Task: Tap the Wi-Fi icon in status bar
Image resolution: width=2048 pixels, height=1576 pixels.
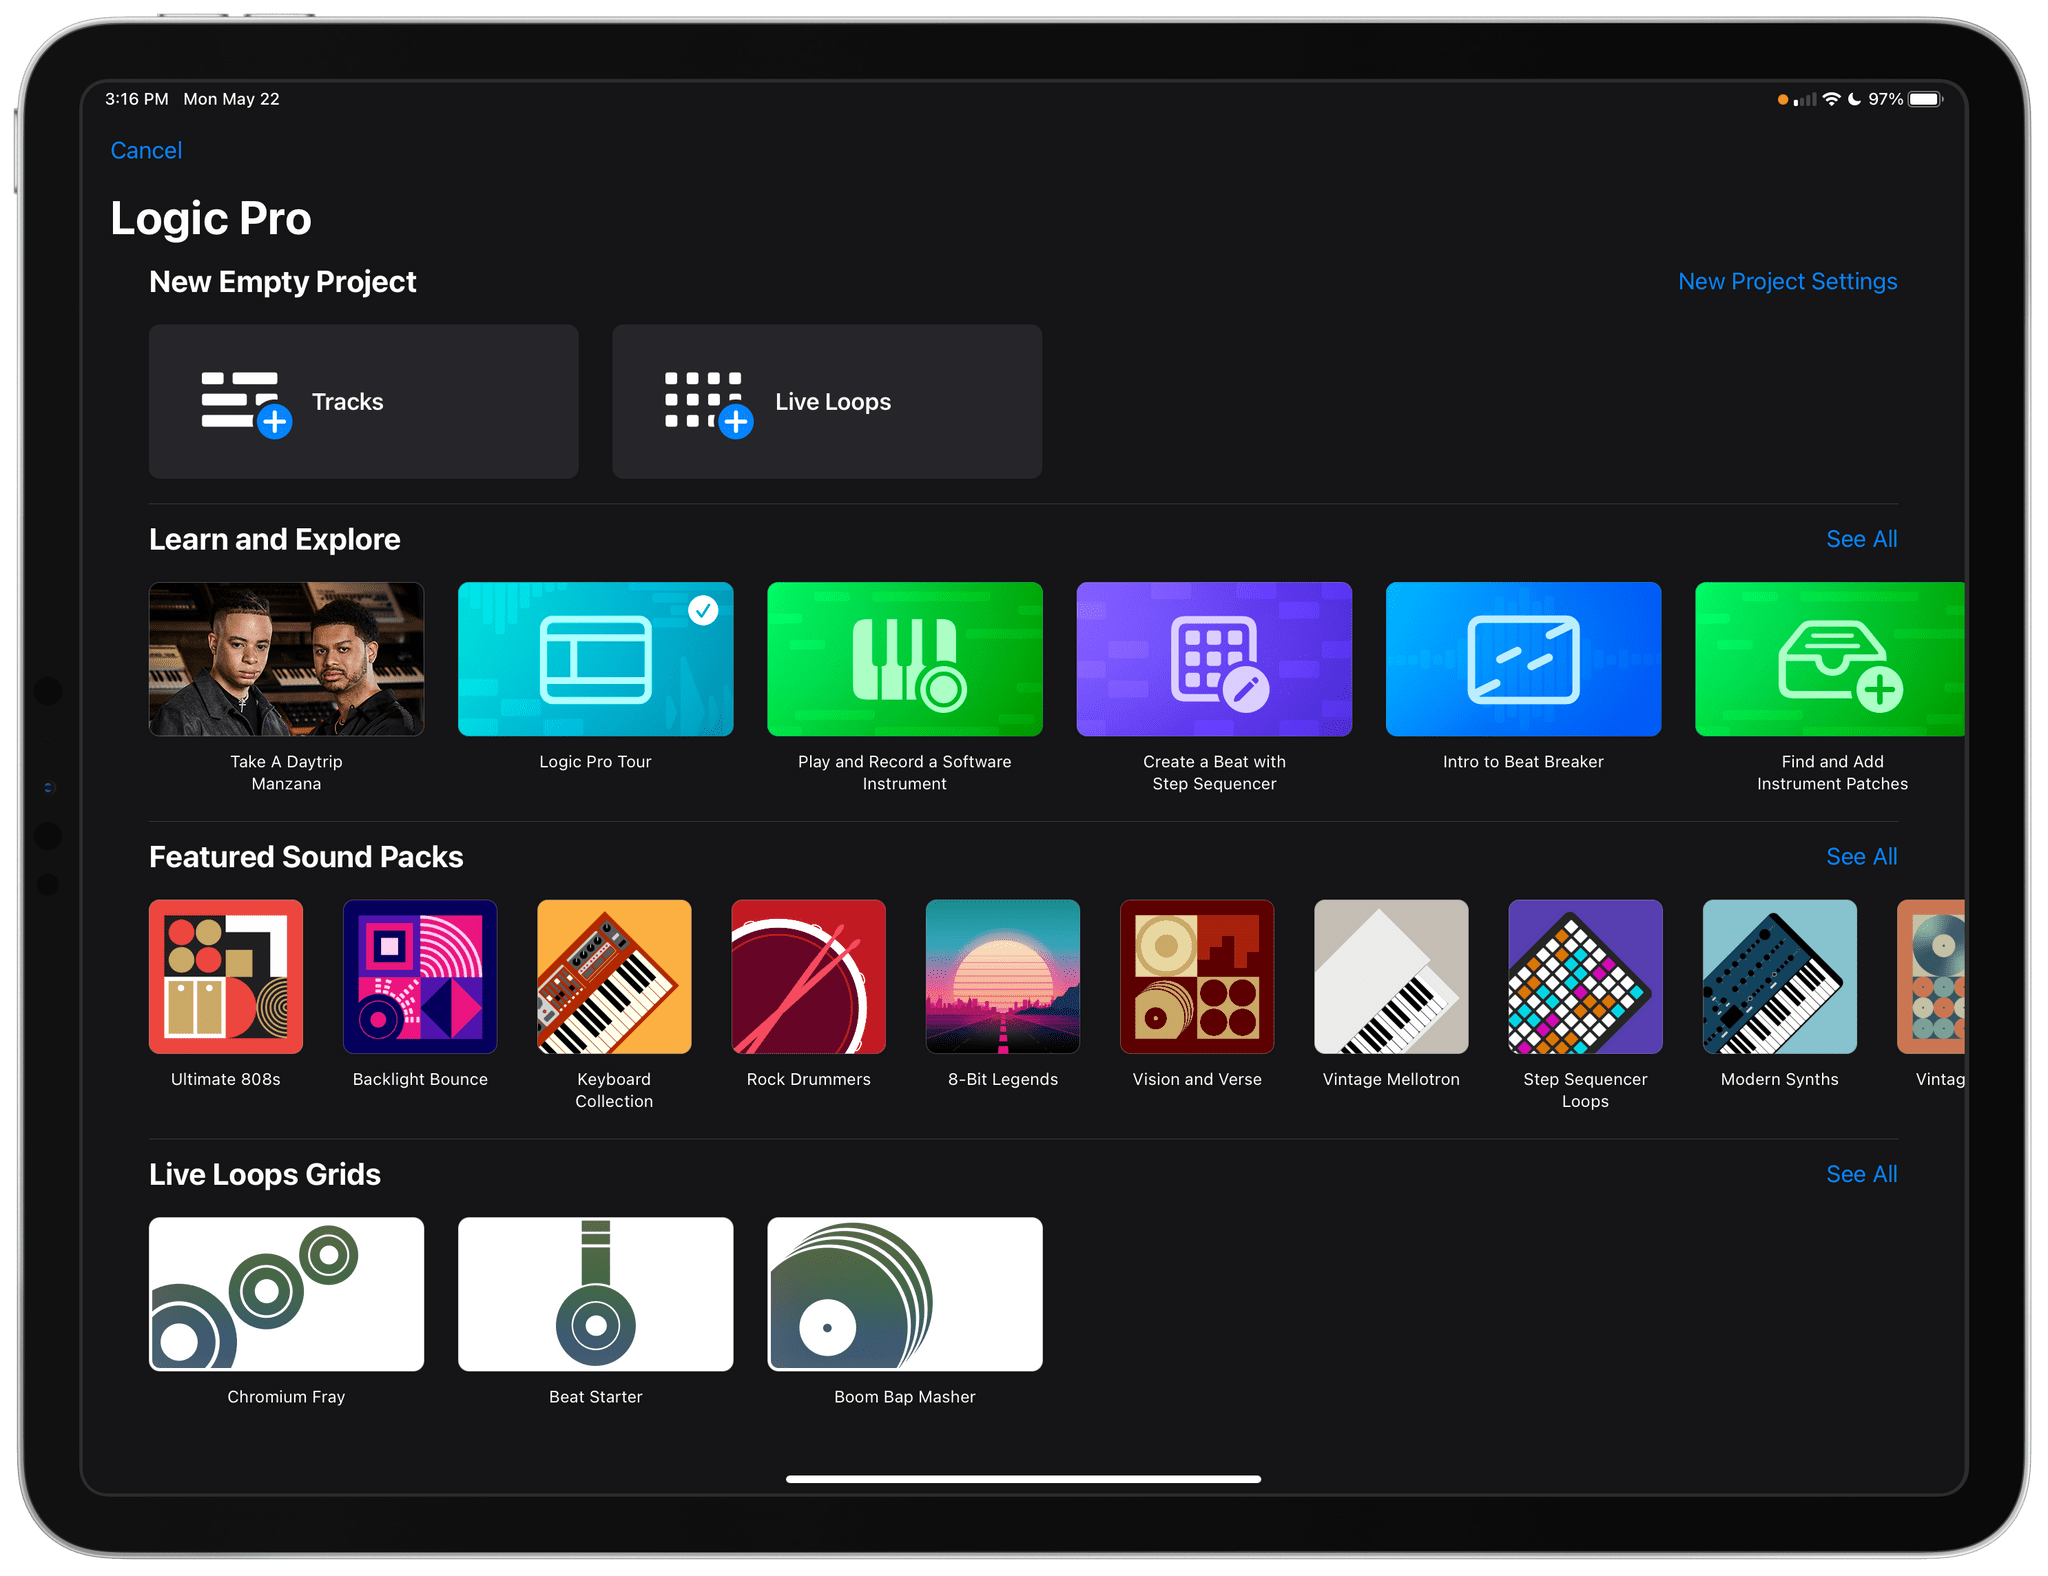Action: click(x=1831, y=99)
